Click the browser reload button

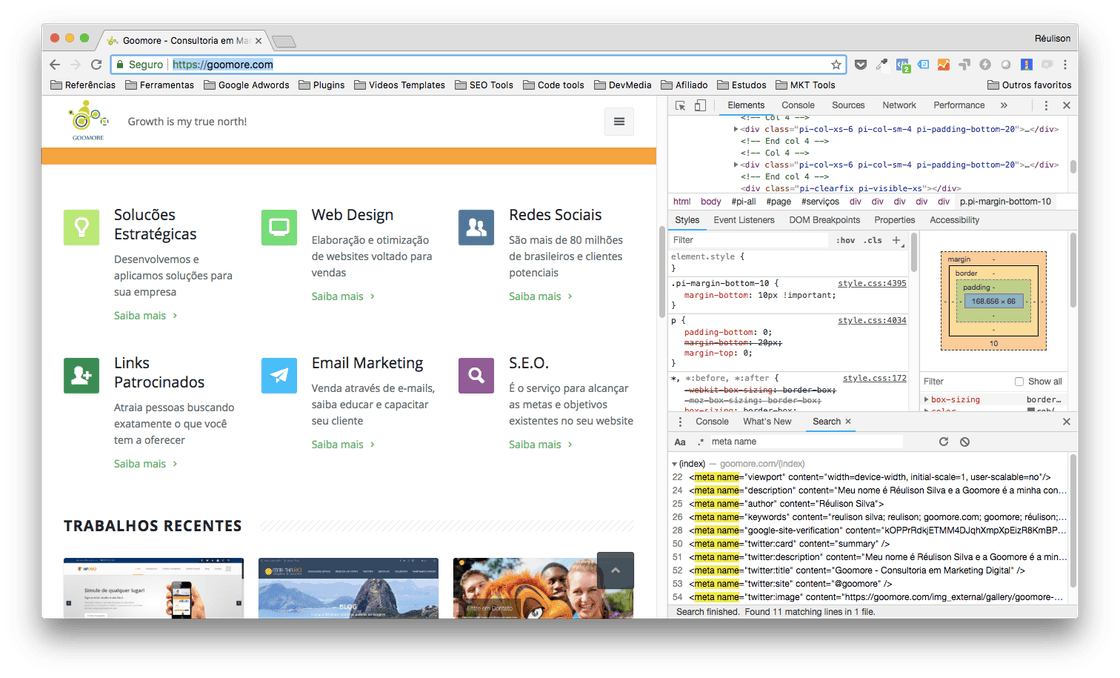tap(96, 64)
